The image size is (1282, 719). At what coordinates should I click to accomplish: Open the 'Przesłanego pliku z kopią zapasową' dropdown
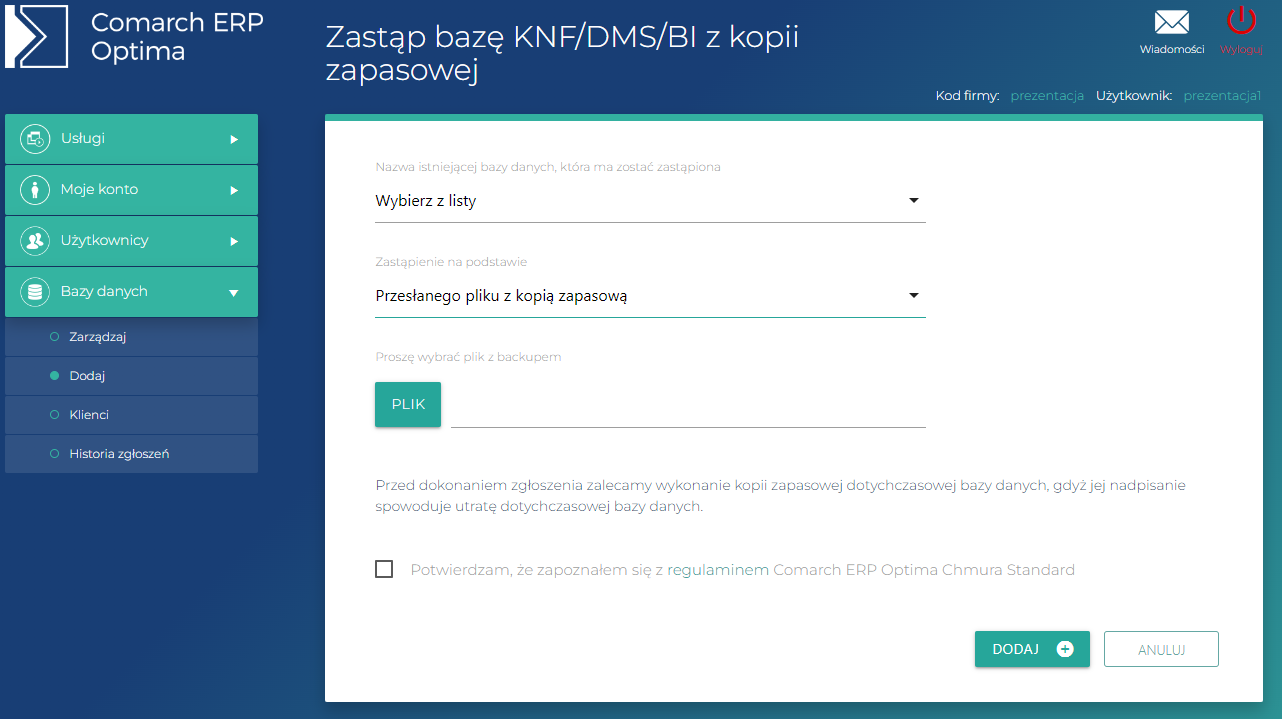tap(650, 296)
